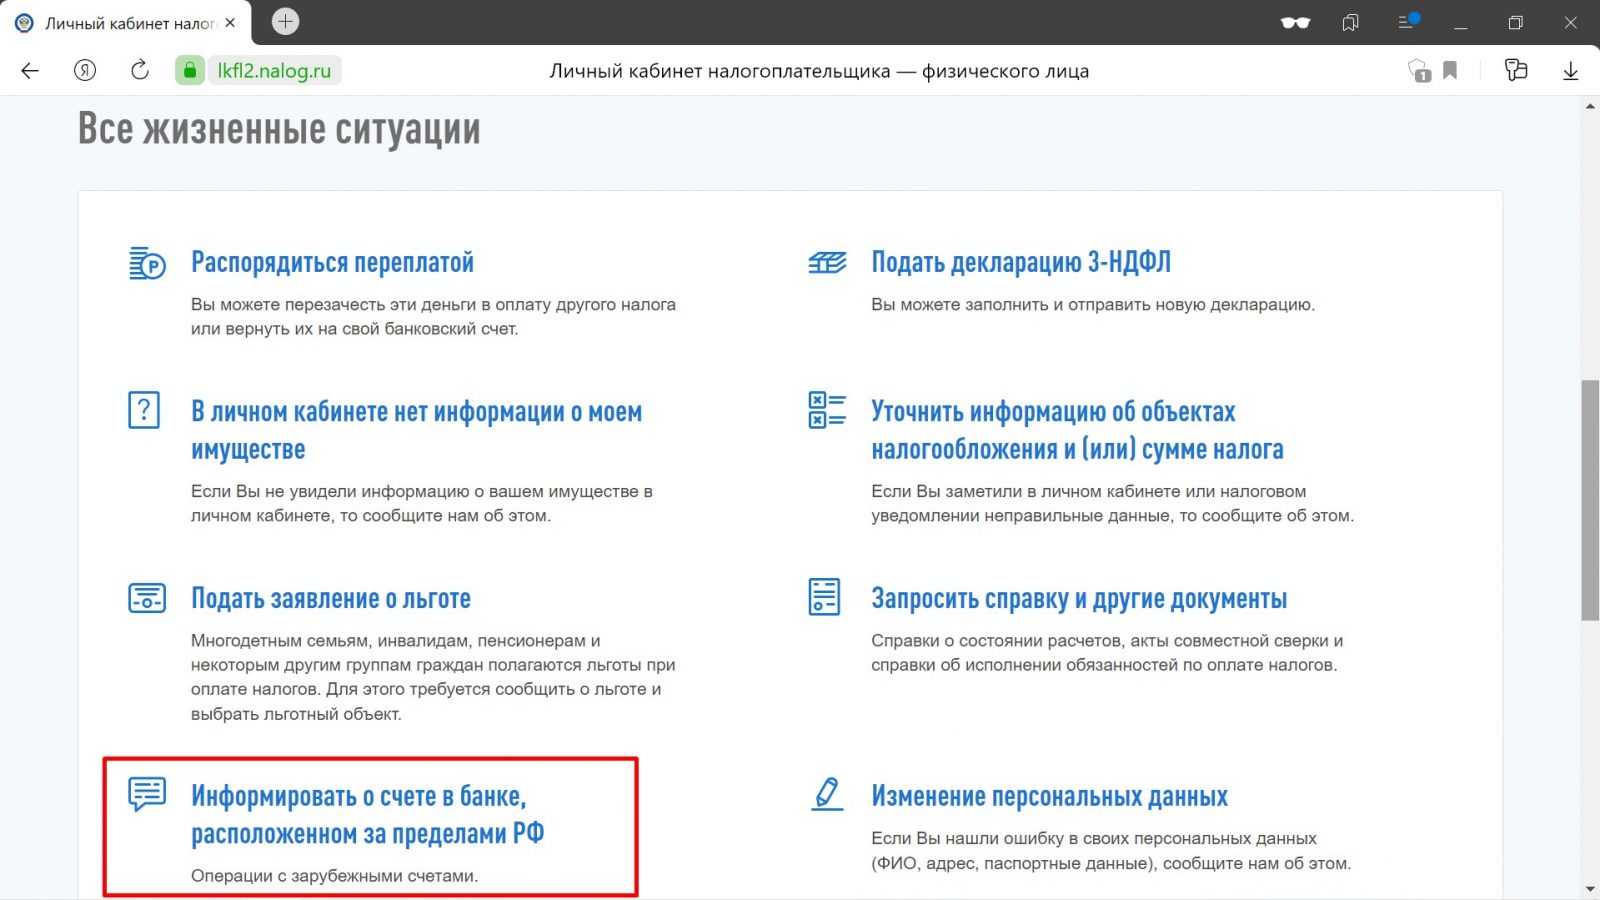Viewport: 1600px width, 900px height.
Task: Select Запросить справку и другие документы
Action: pos(1078,599)
